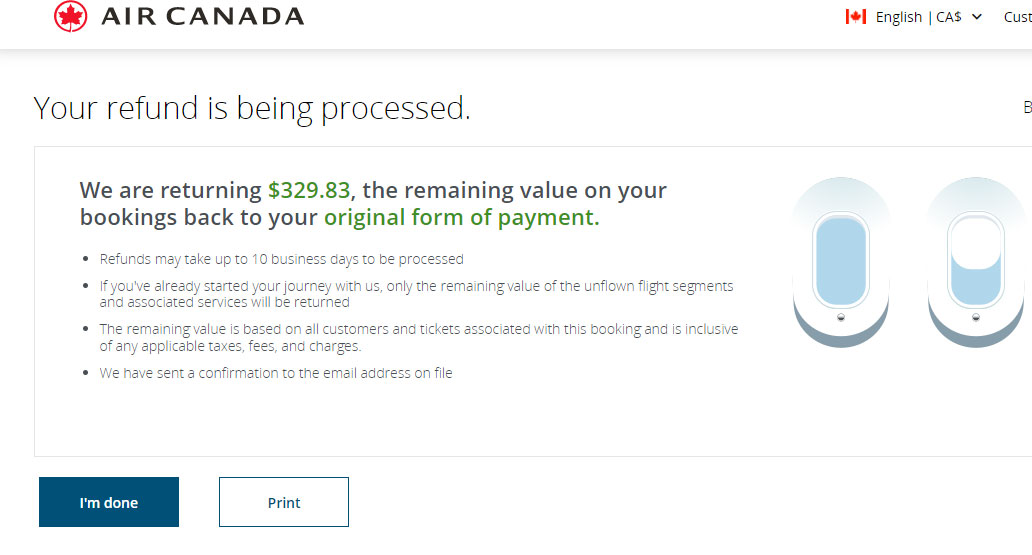Click the unflown flight segments bullet text
This screenshot has width=1032, height=555.
(x=416, y=294)
